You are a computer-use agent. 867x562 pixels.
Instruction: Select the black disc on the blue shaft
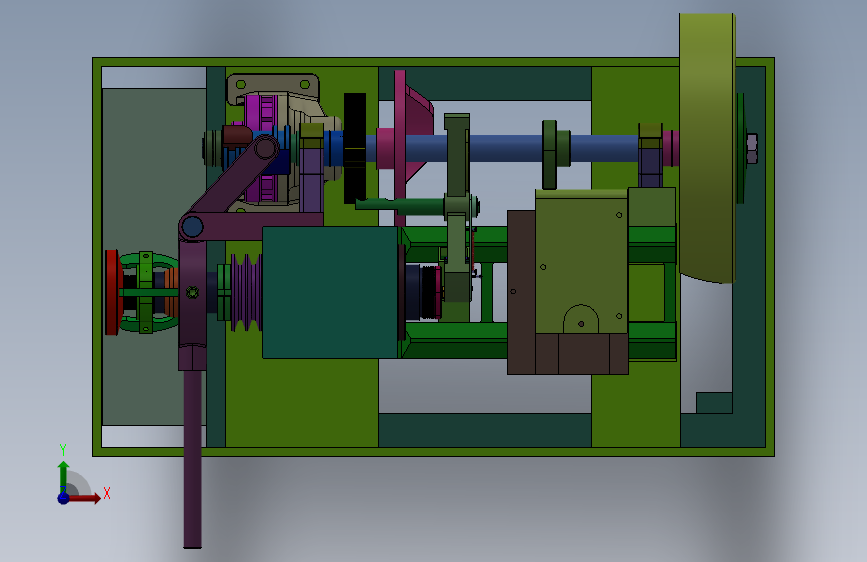(355, 148)
